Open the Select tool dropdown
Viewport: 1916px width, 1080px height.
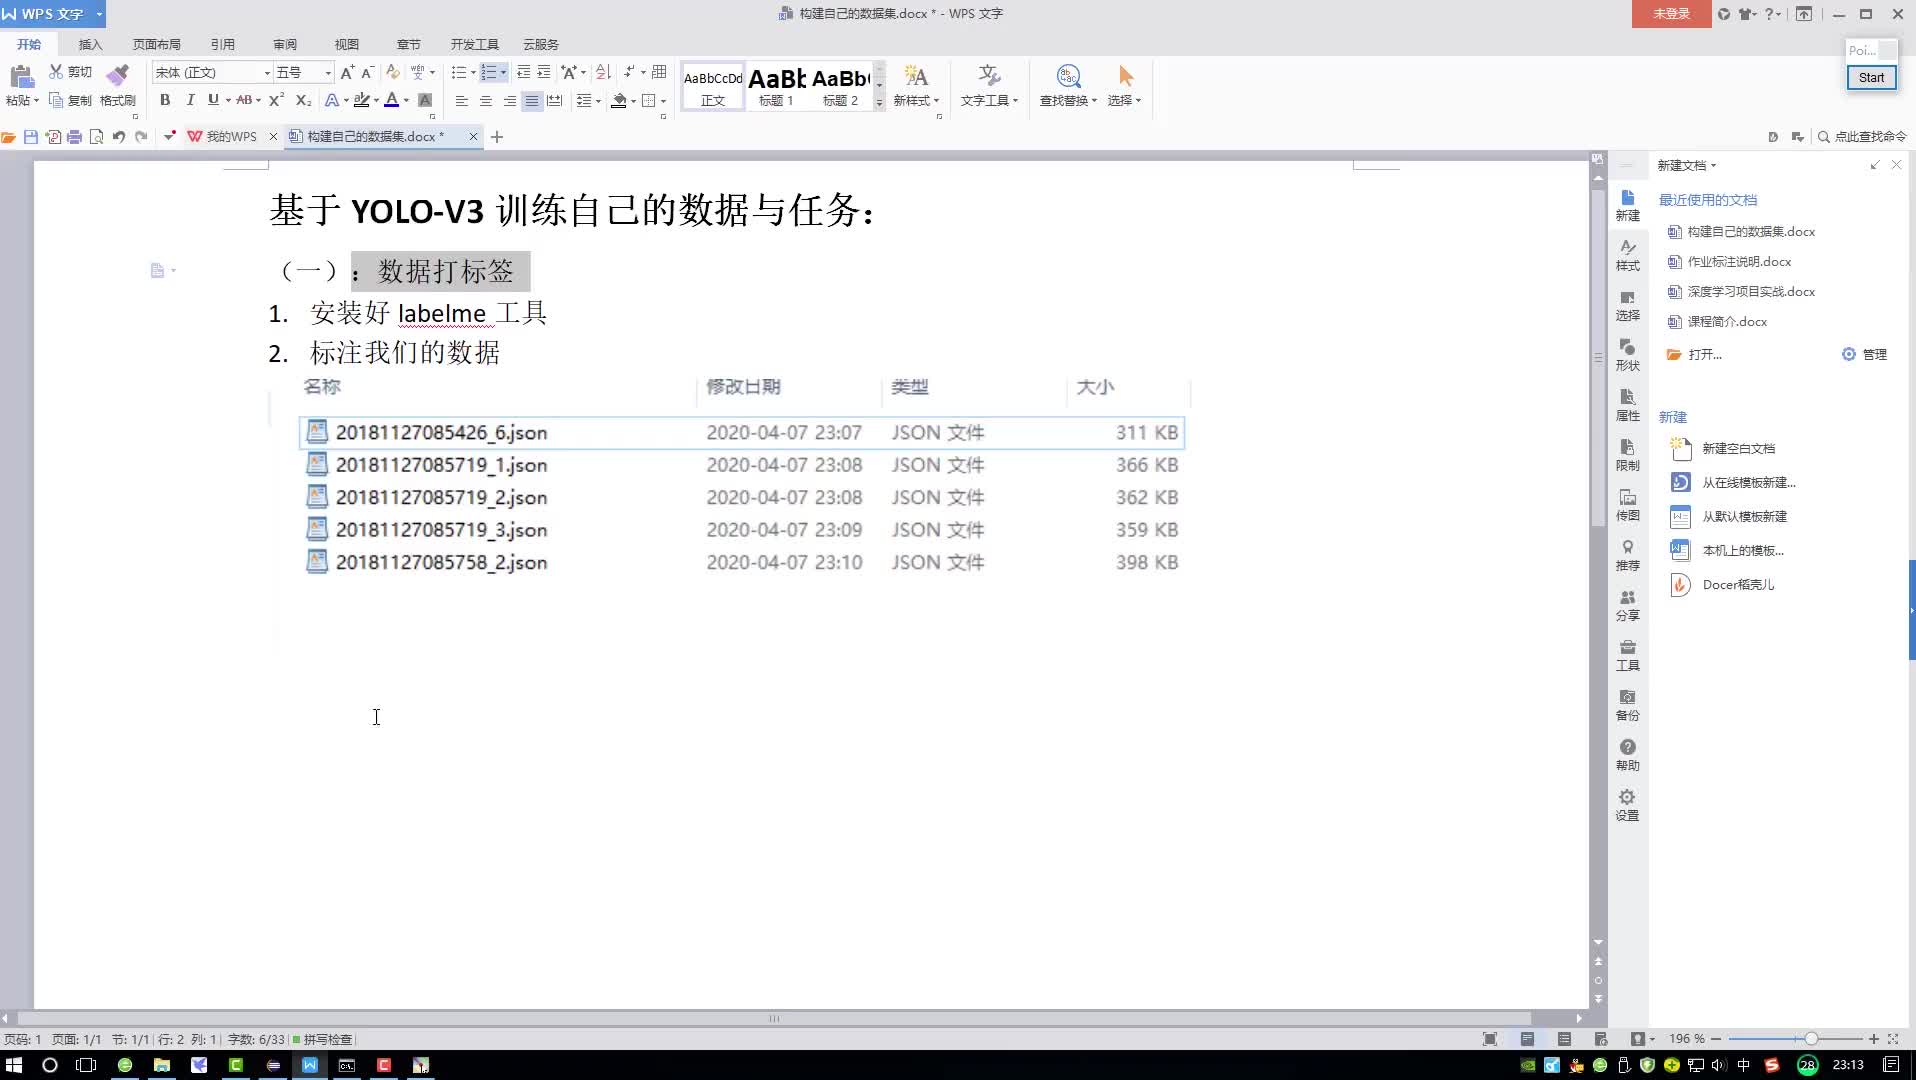pyautogui.click(x=1125, y=100)
